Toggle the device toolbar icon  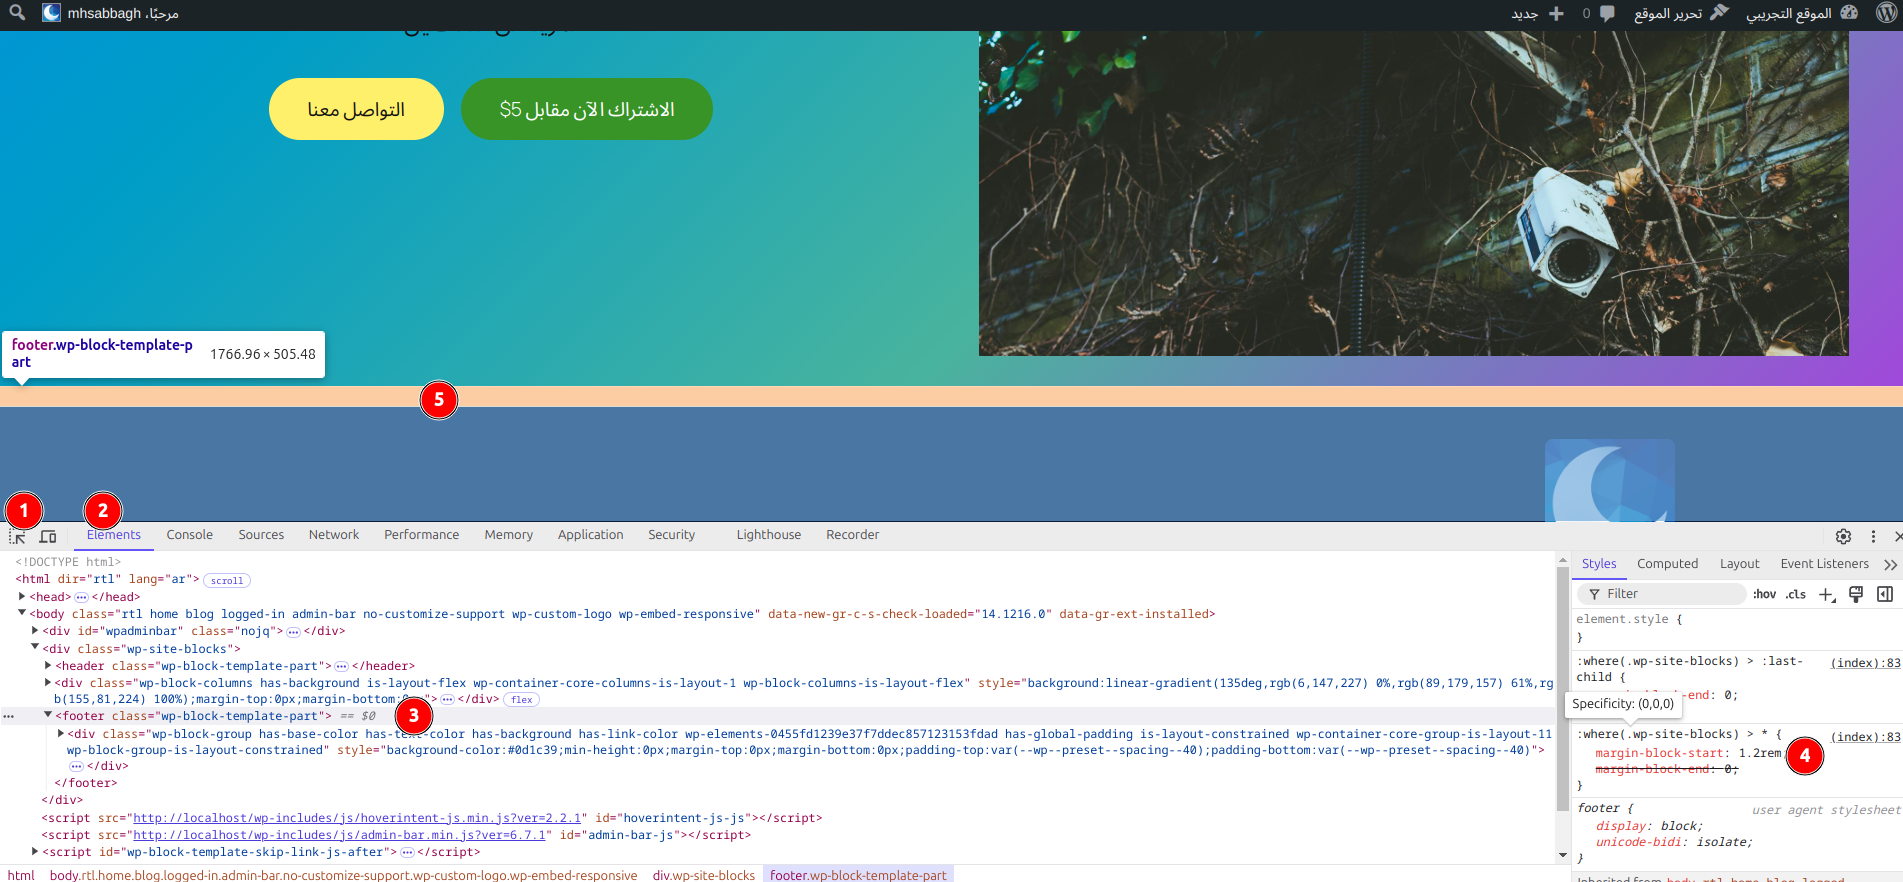pyautogui.click(x=47, y=536)
